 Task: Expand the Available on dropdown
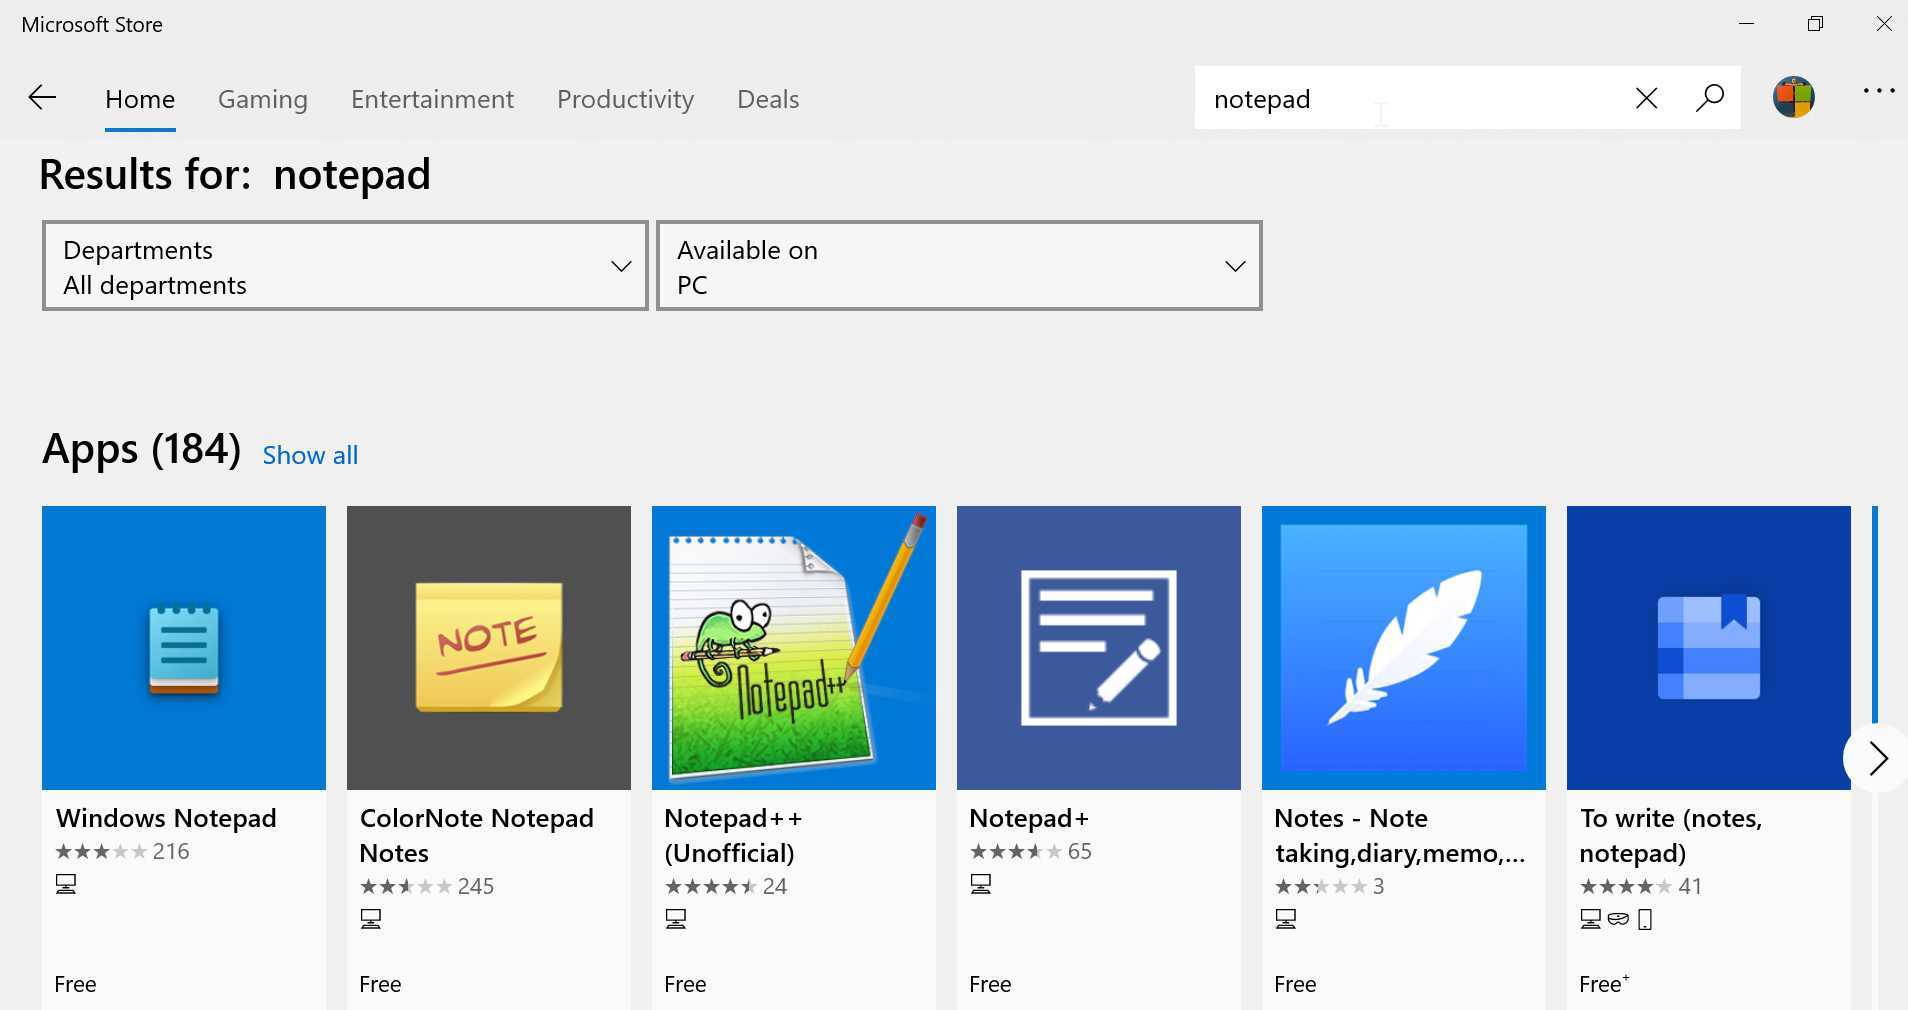959,266
